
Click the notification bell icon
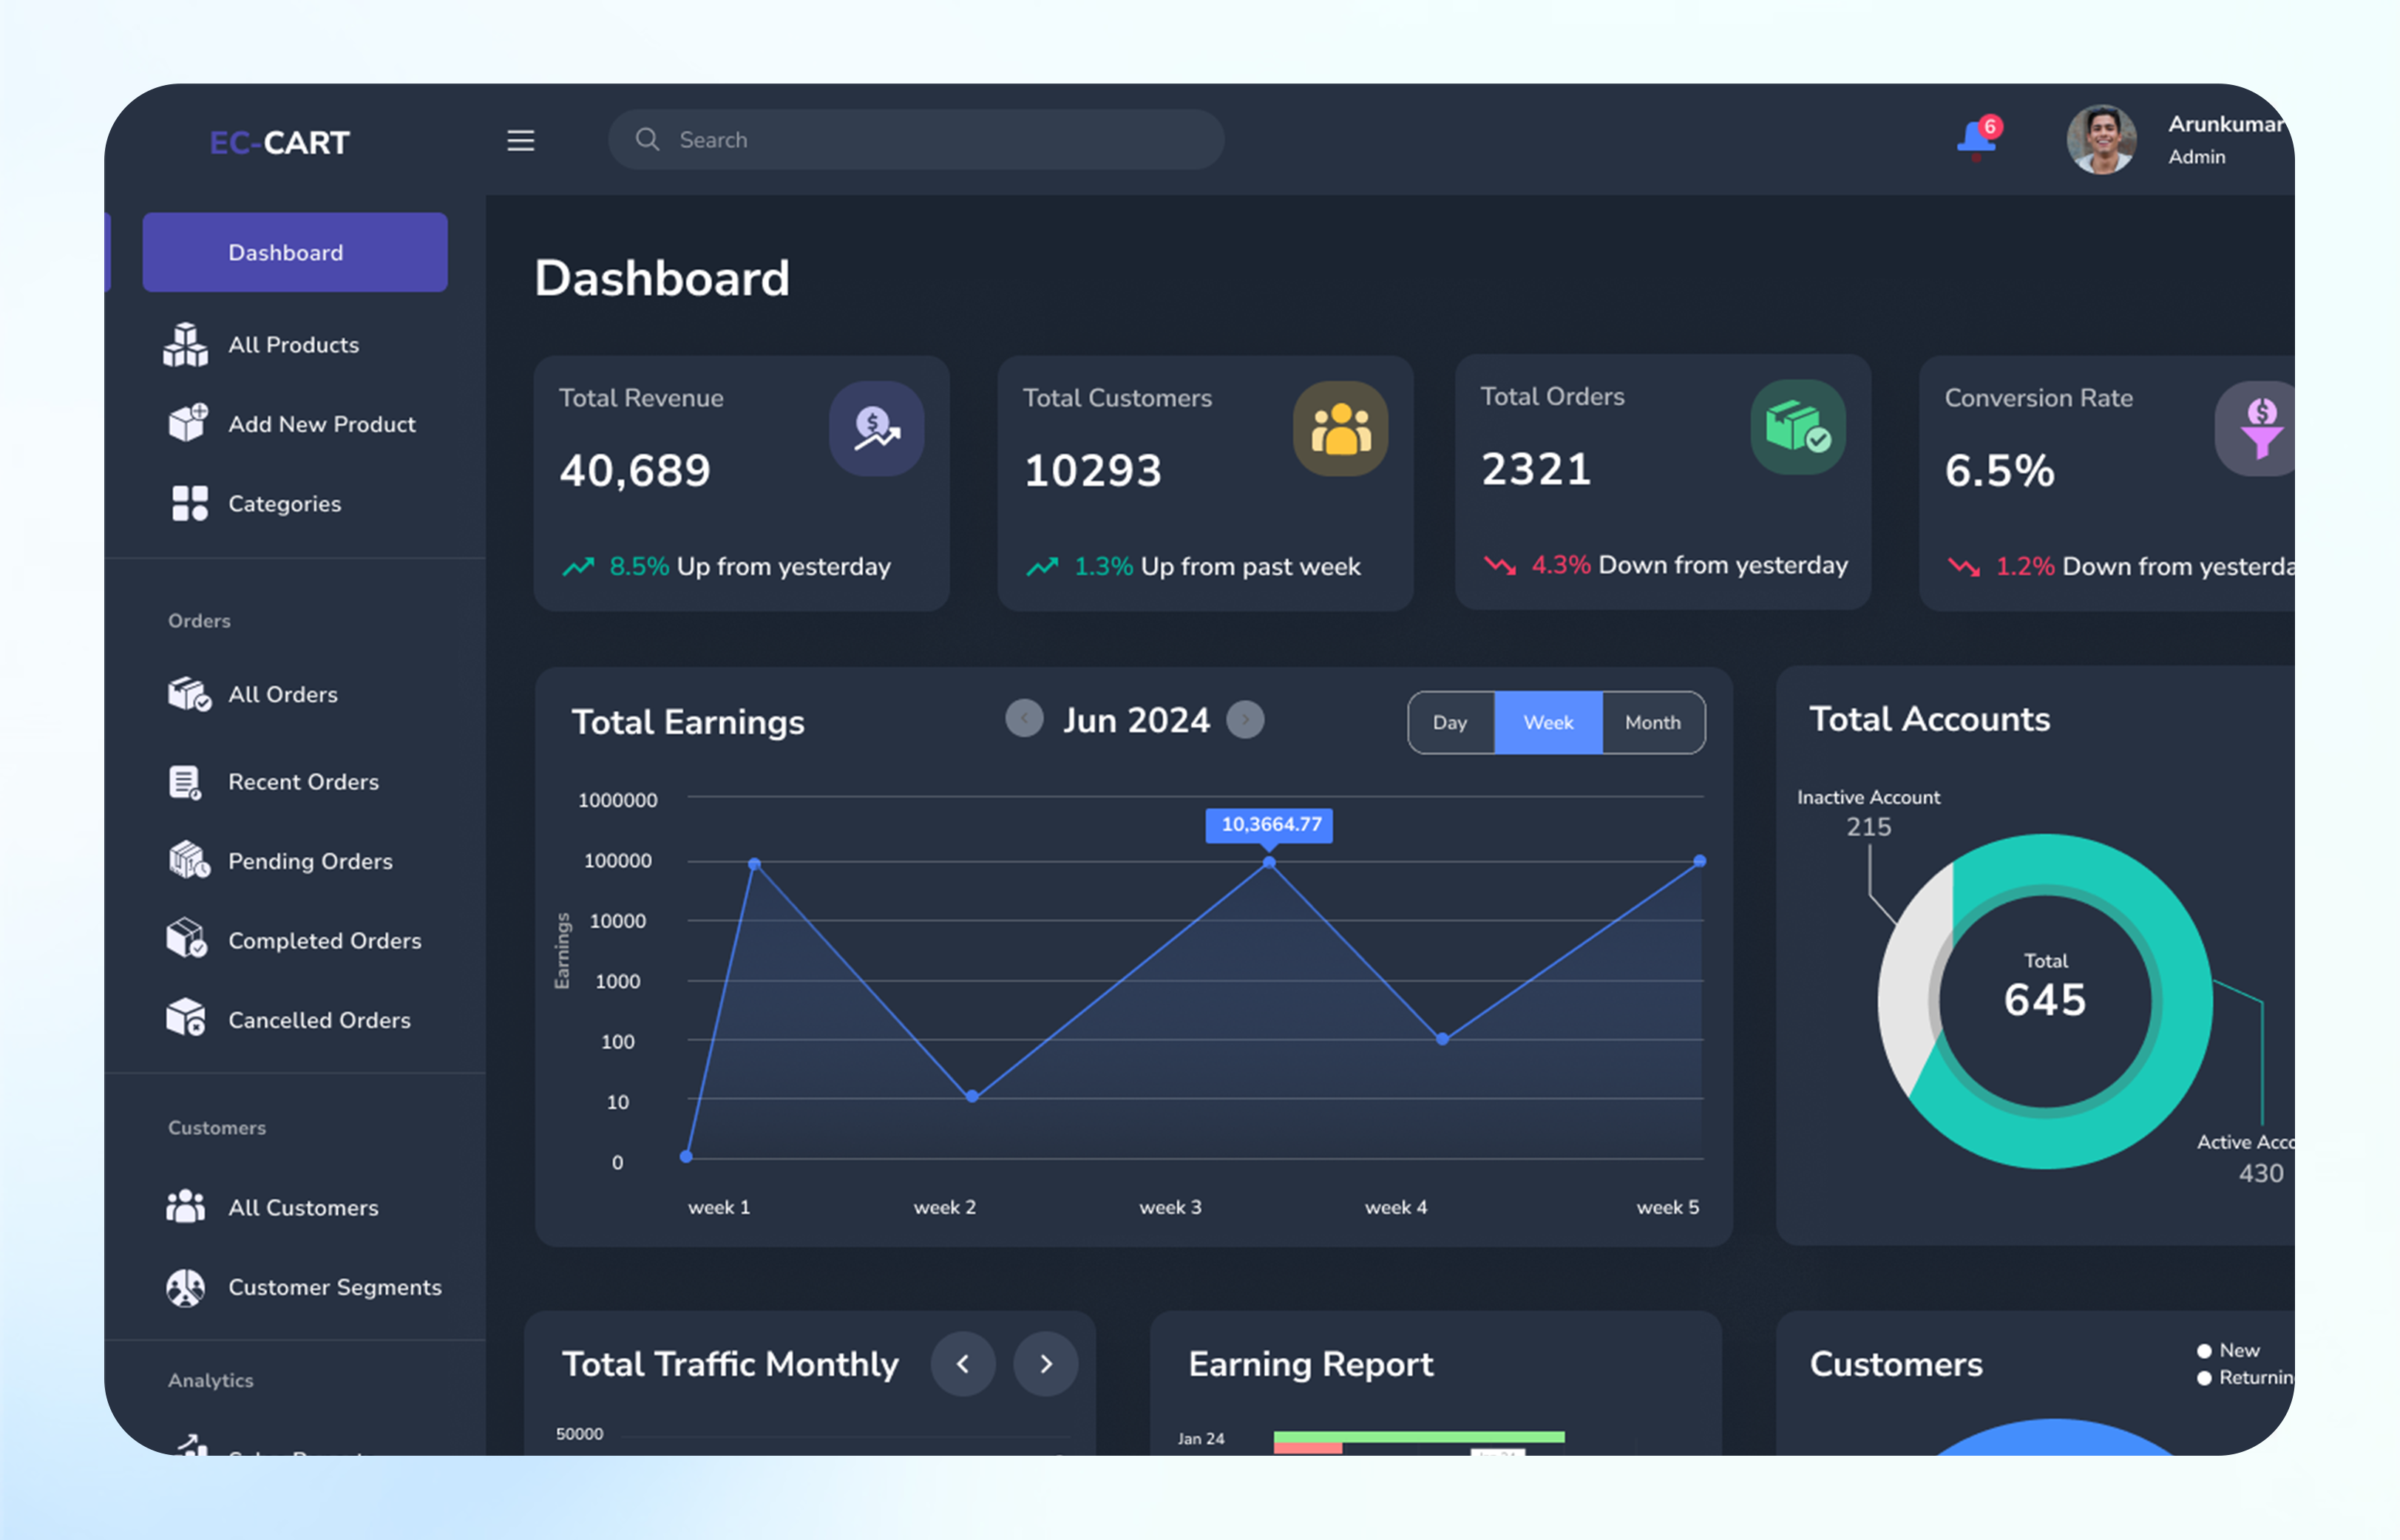pos(1976,138)
